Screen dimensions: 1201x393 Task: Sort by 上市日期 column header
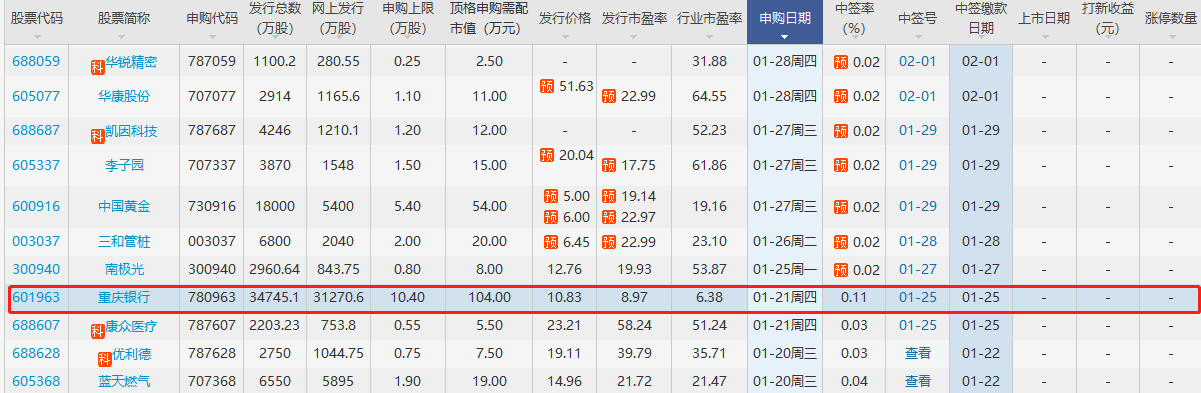(x=1043, y=19)
